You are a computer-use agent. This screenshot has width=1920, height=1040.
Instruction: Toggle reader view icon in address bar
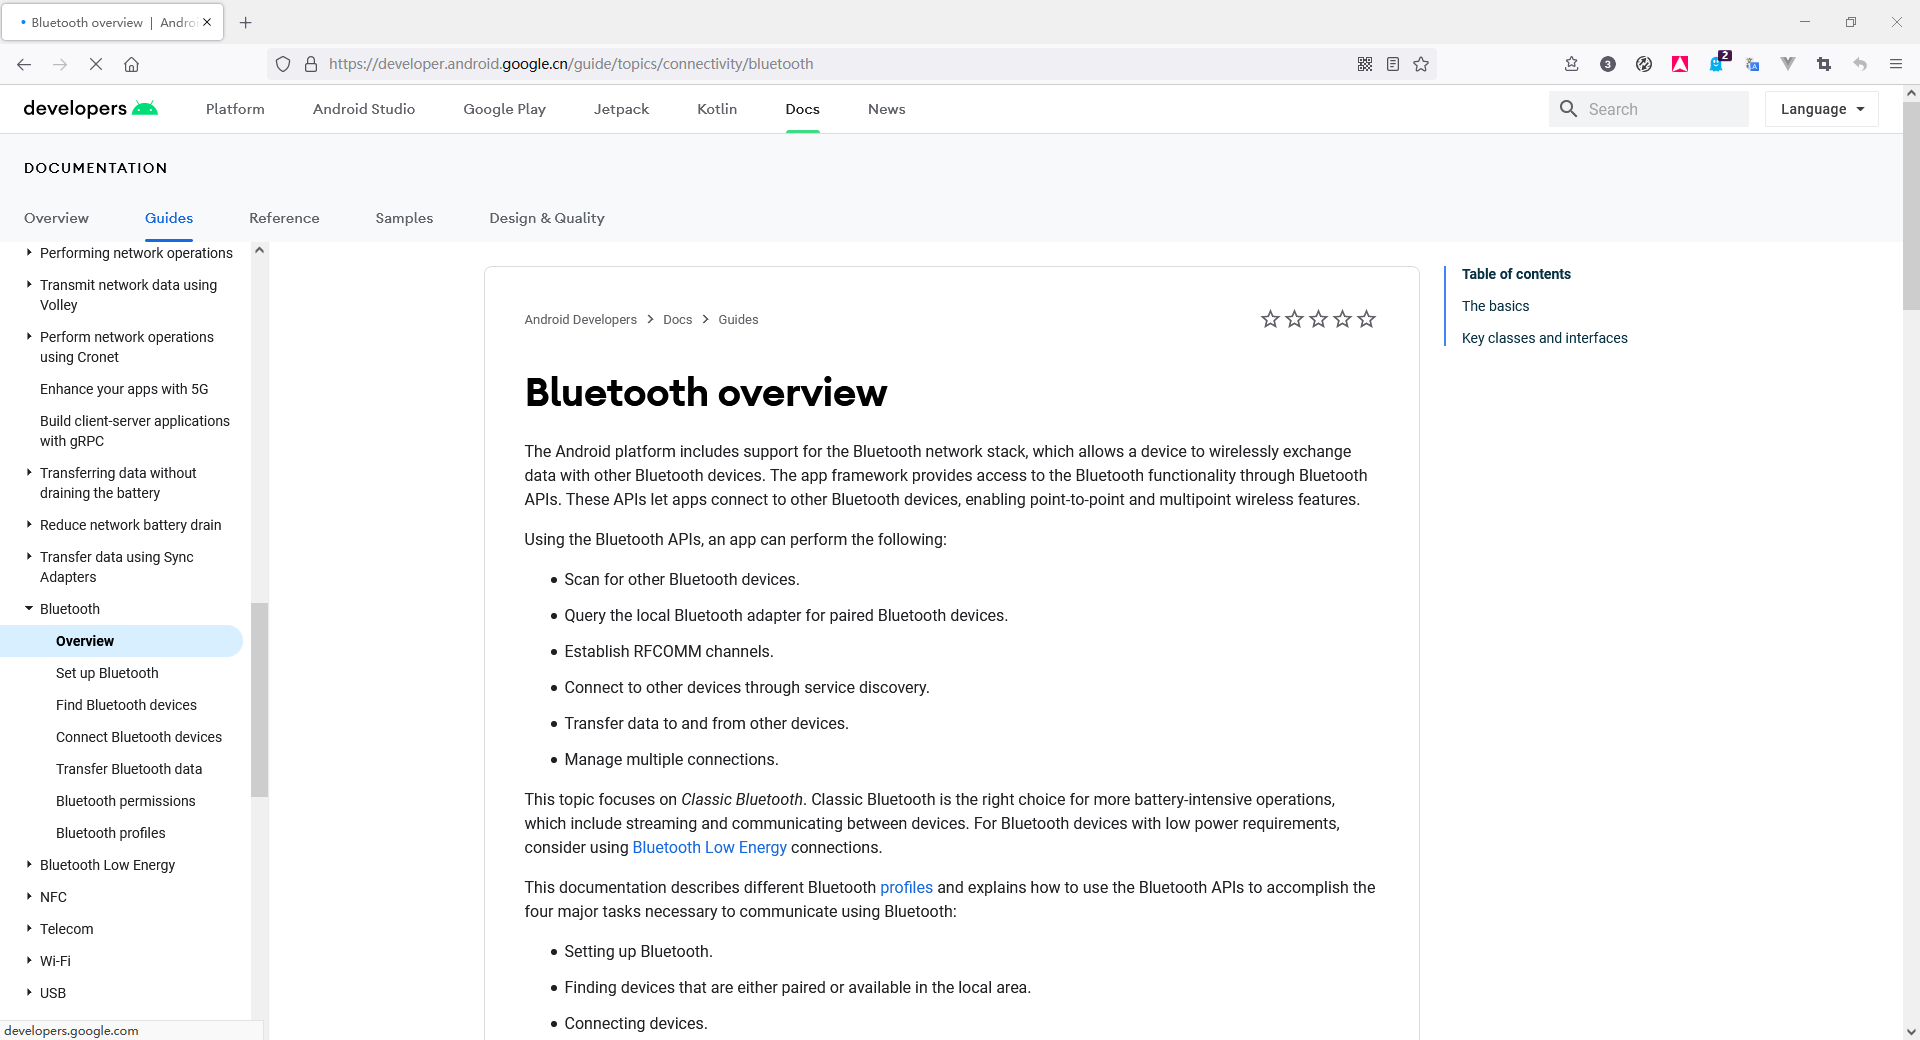tap(1393, 64)
